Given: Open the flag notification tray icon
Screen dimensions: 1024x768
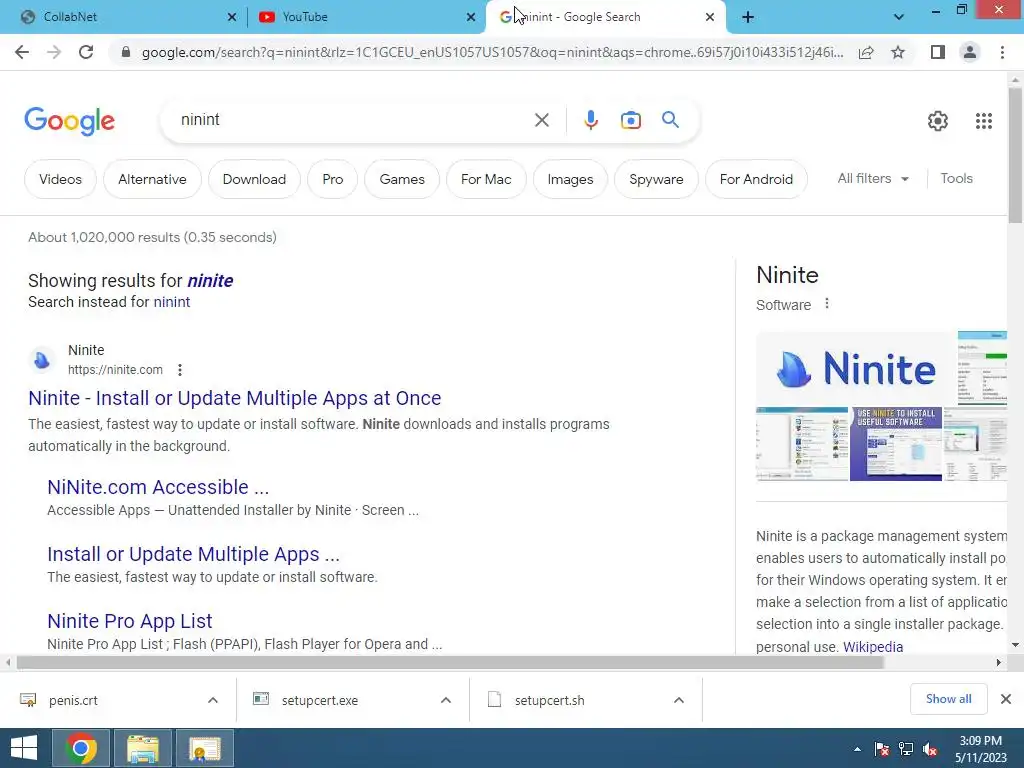Looking at the screenshot, I should 882,749.
